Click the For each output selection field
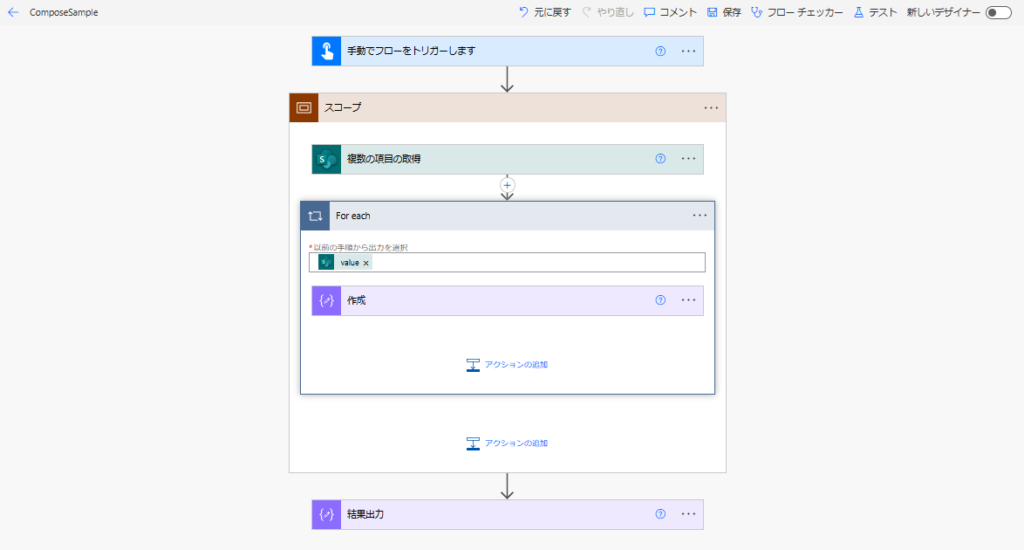1024x550 pixels. tap(507, 263)
